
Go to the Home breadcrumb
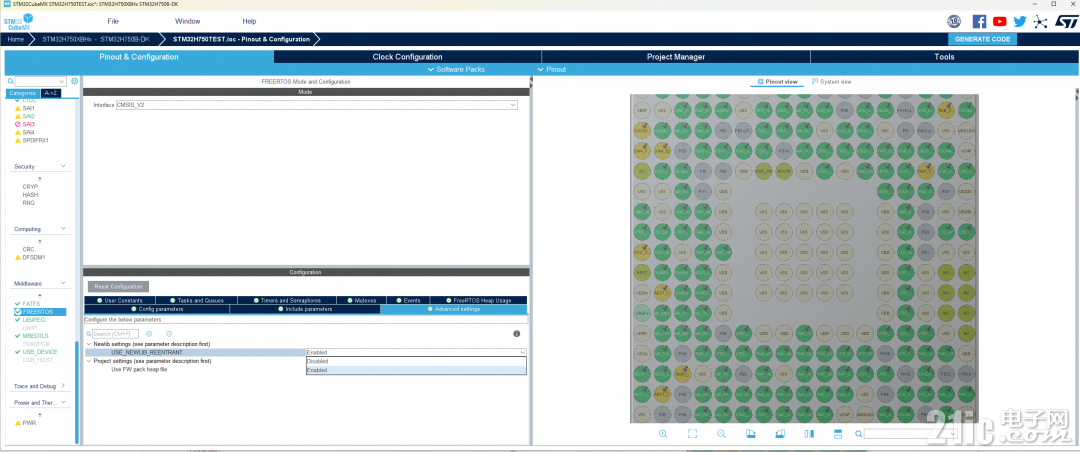16,39
